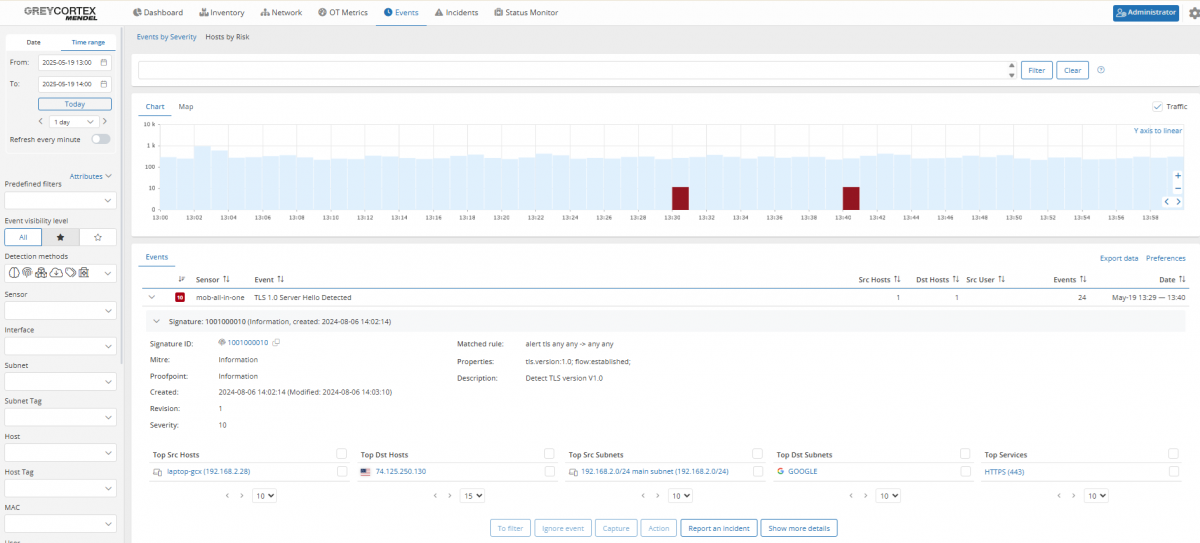Open the 1 day range dropdown
This screenshot has height=543, width=1200.
tap(73, 121)
